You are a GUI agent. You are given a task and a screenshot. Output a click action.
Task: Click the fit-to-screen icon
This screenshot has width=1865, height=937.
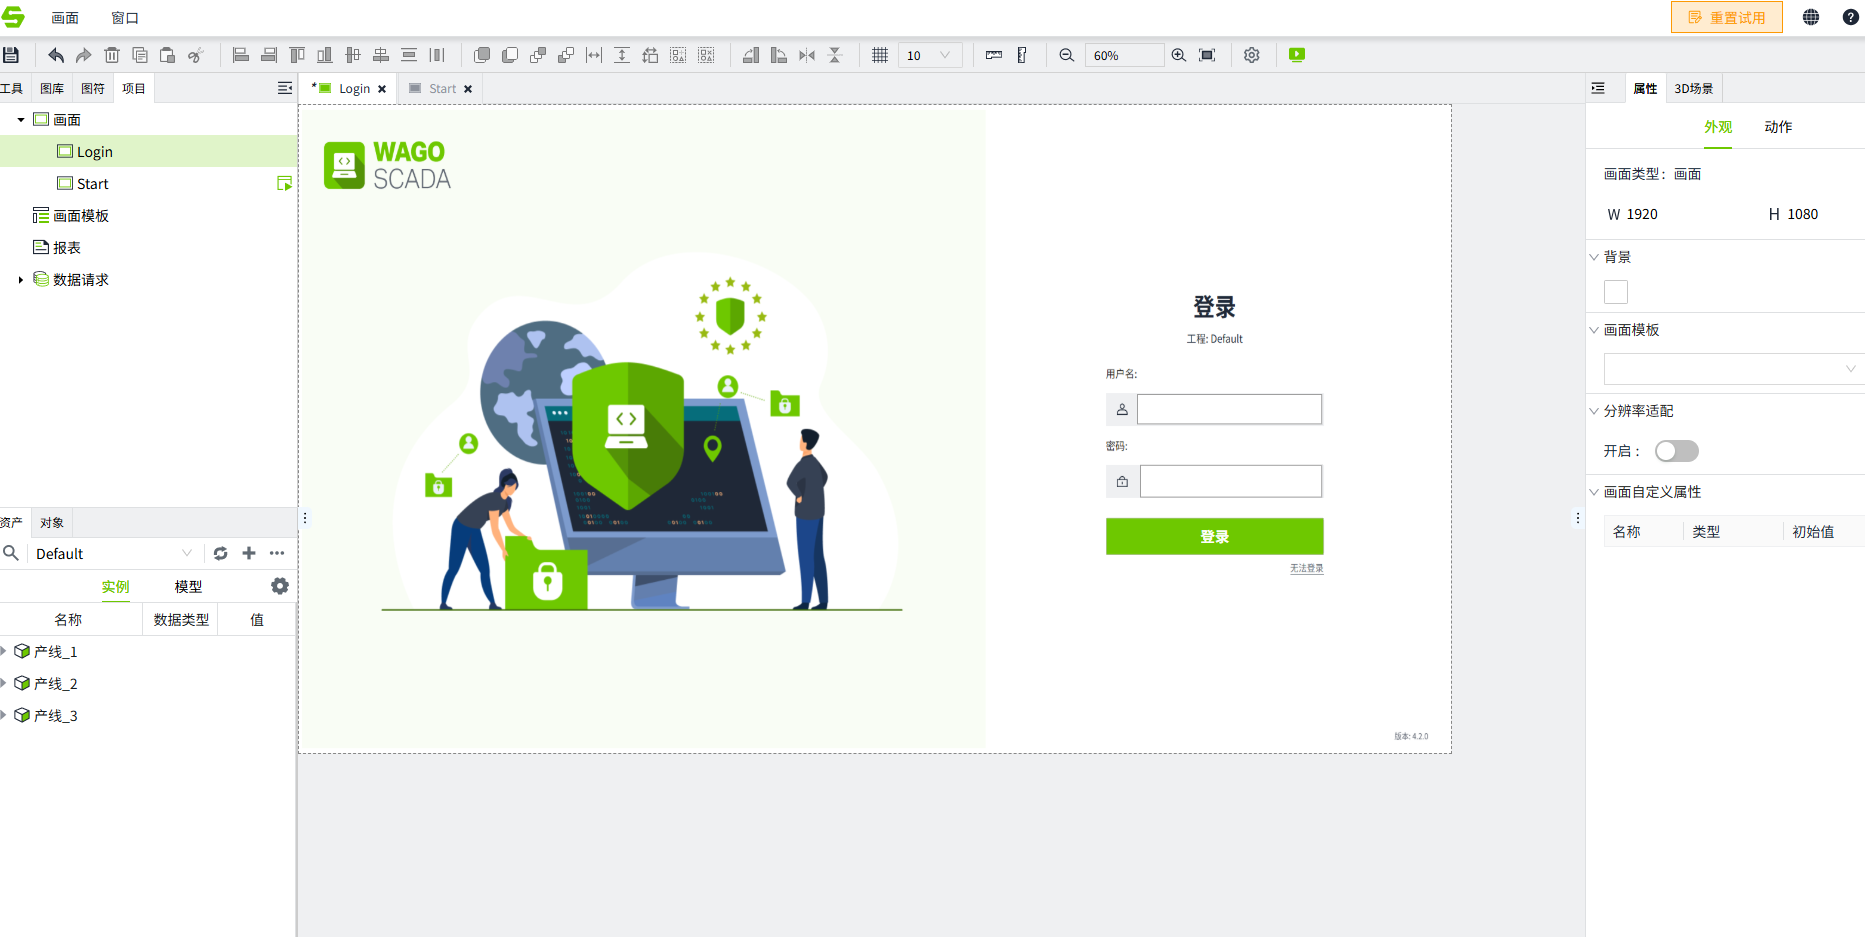point(1207,55)
